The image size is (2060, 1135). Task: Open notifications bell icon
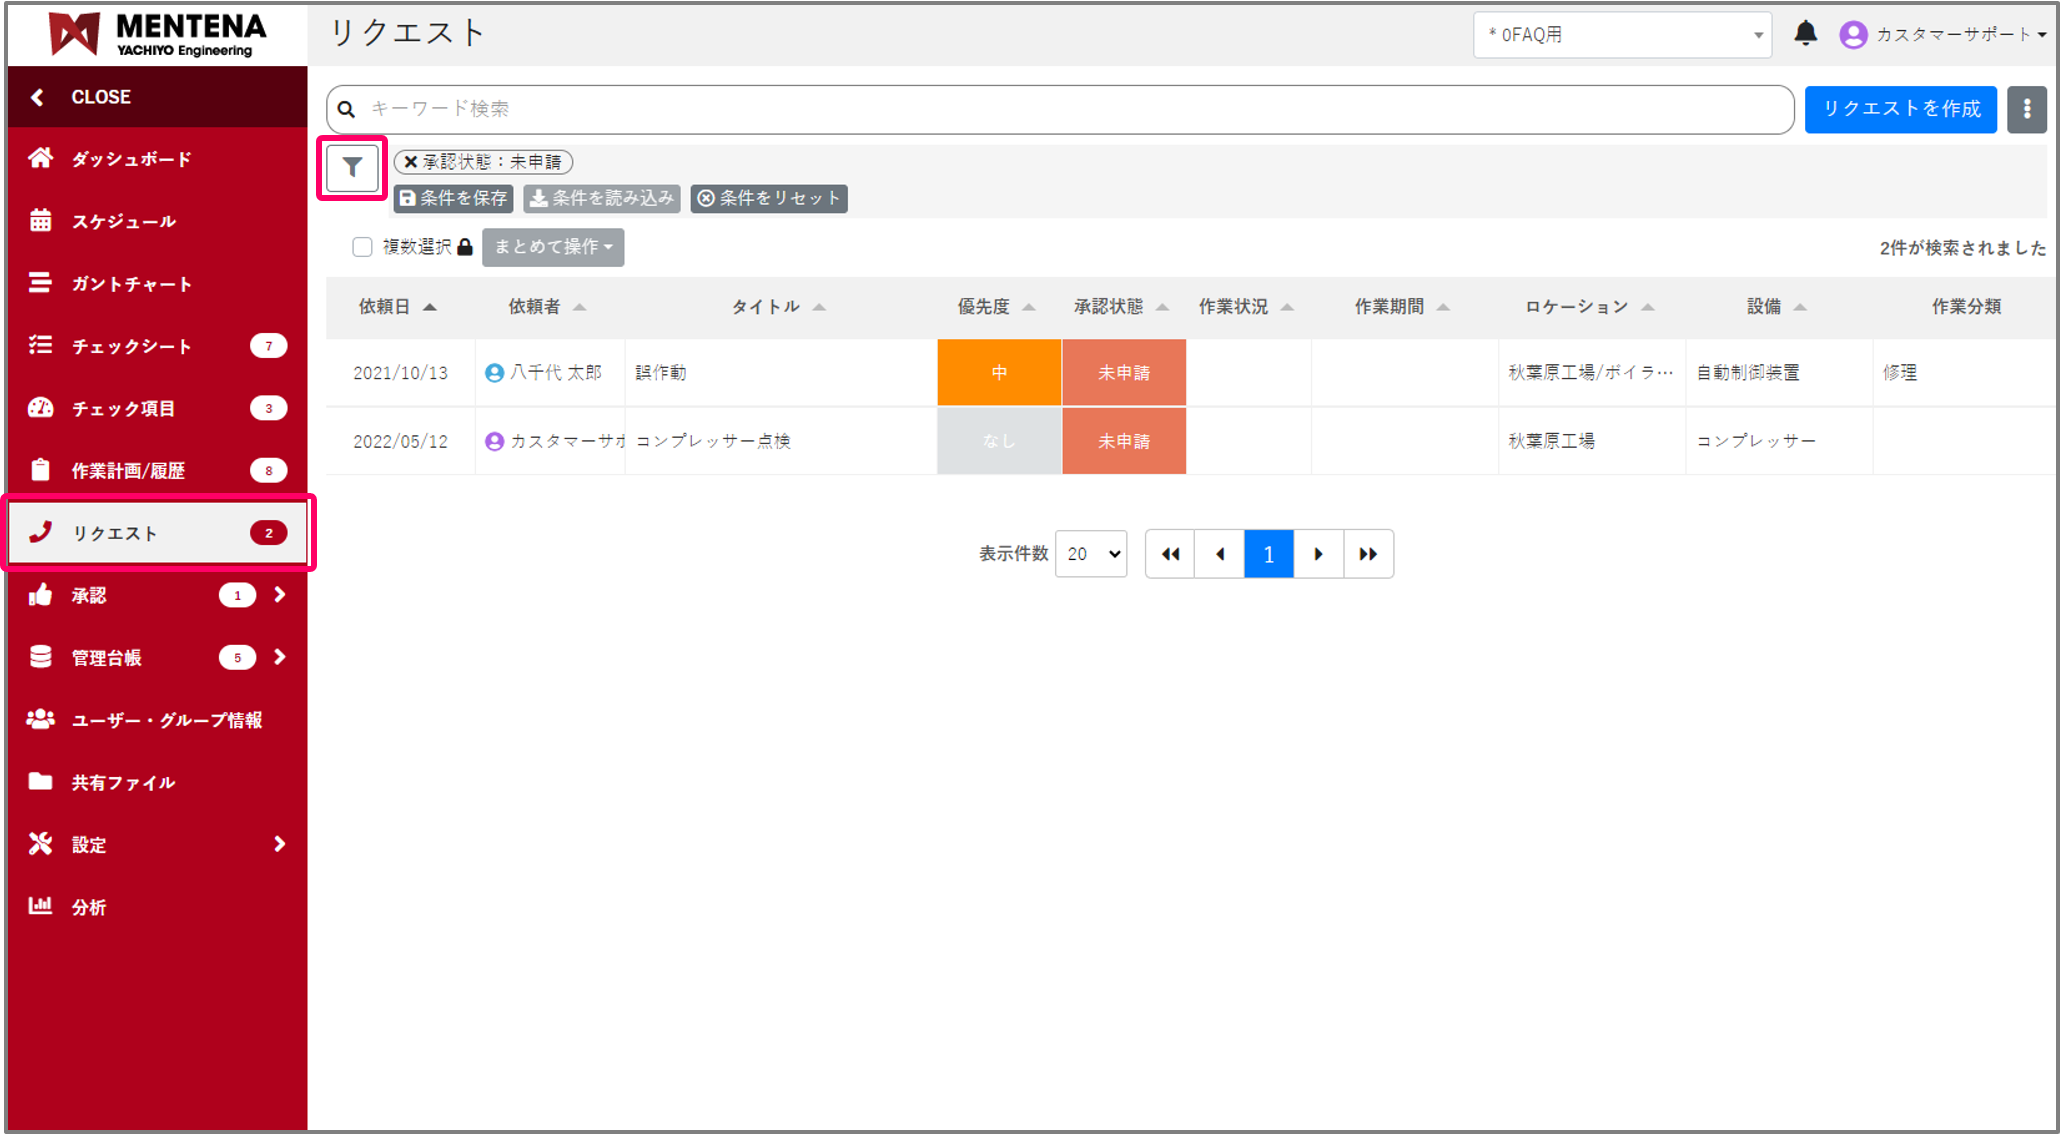tap(1805, 34)
